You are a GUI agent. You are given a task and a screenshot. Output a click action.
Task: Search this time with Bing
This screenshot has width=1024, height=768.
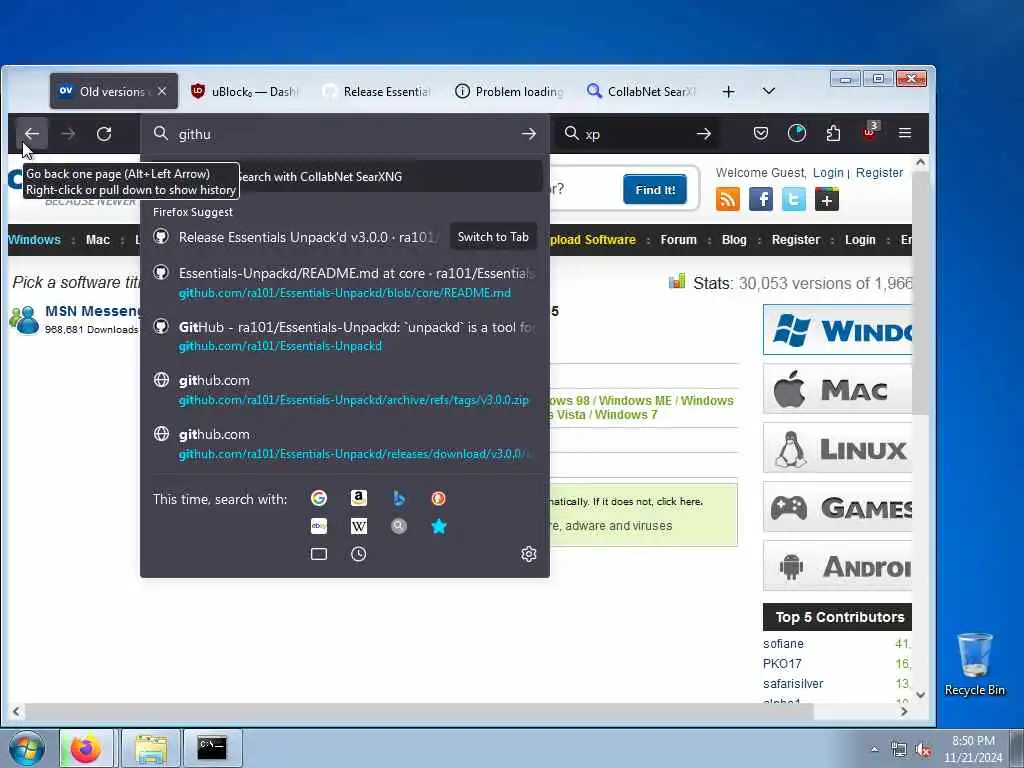pos(398,498)
